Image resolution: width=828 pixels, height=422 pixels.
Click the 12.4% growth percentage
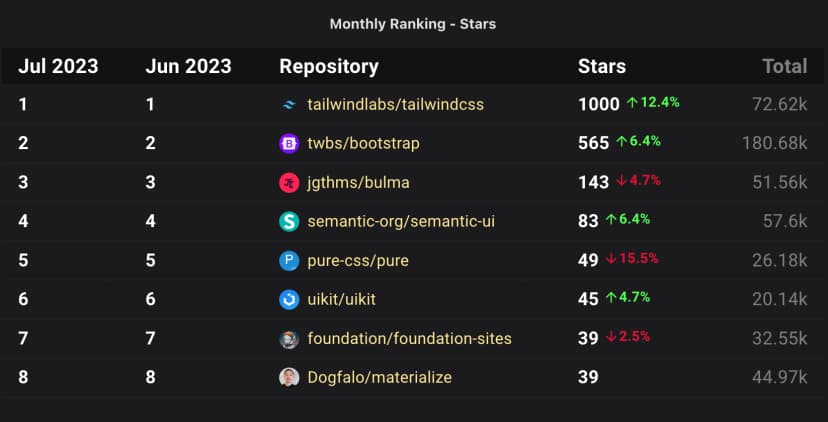point(660,103)
